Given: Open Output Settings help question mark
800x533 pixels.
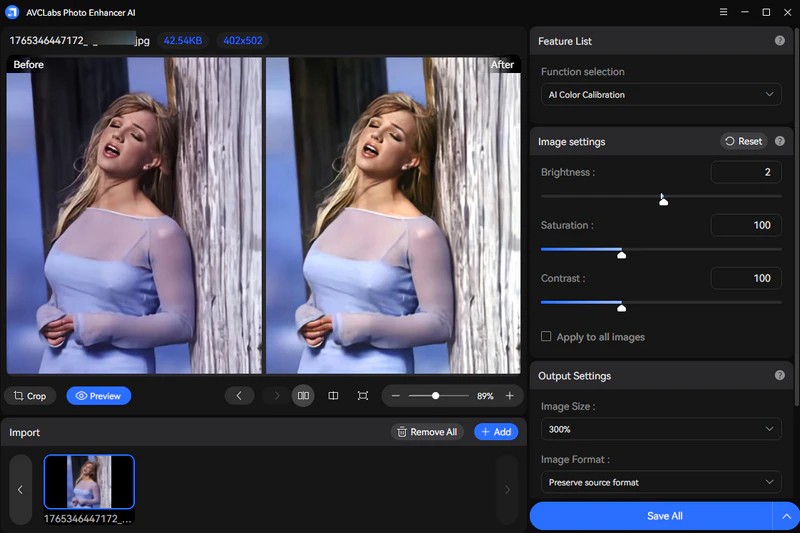Looking at the screenshot, I should 780,375.
